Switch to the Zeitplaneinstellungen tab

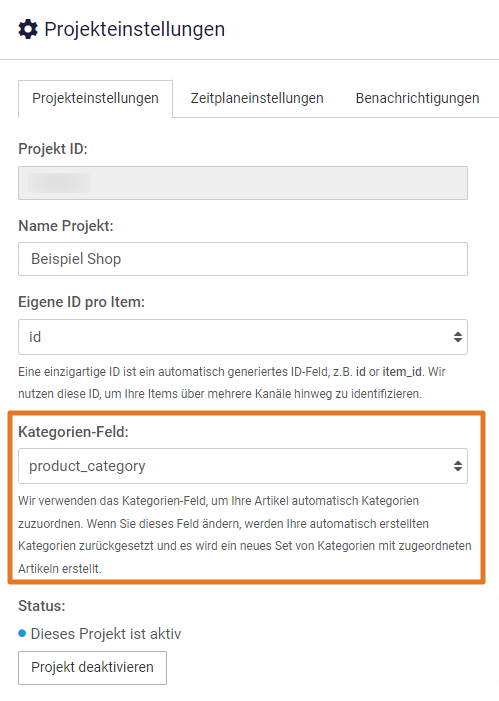[257, 98]
